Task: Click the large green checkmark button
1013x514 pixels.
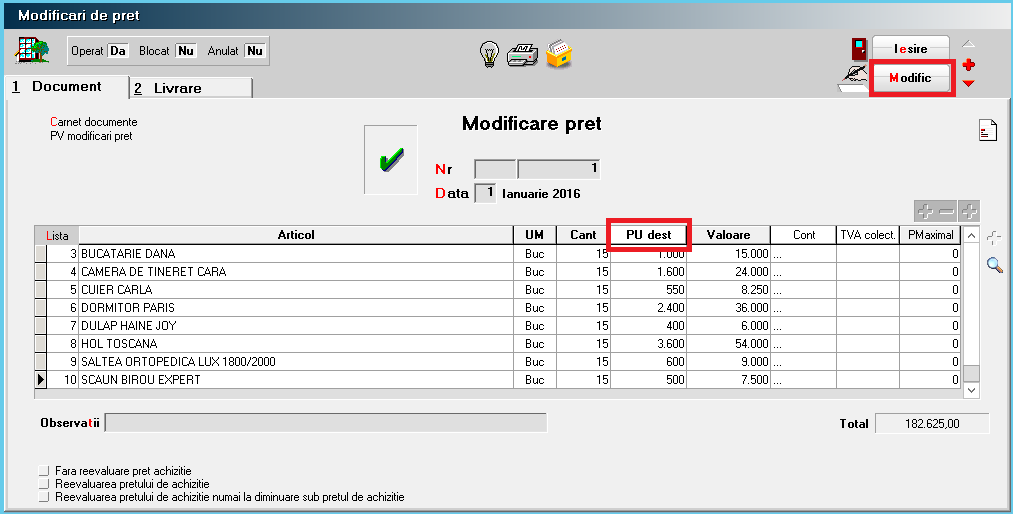Action: click(x=390, y=160)
